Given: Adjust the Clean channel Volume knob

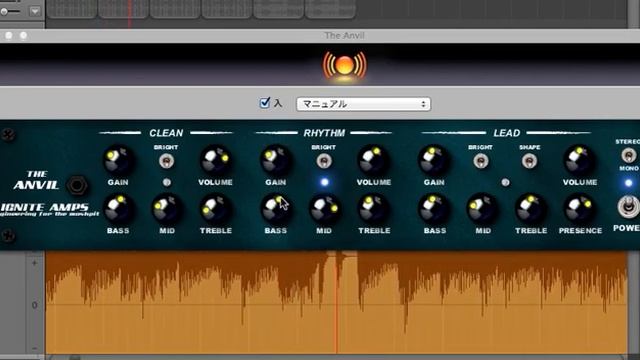Looking at the screenshot, I should coord(216,160).
